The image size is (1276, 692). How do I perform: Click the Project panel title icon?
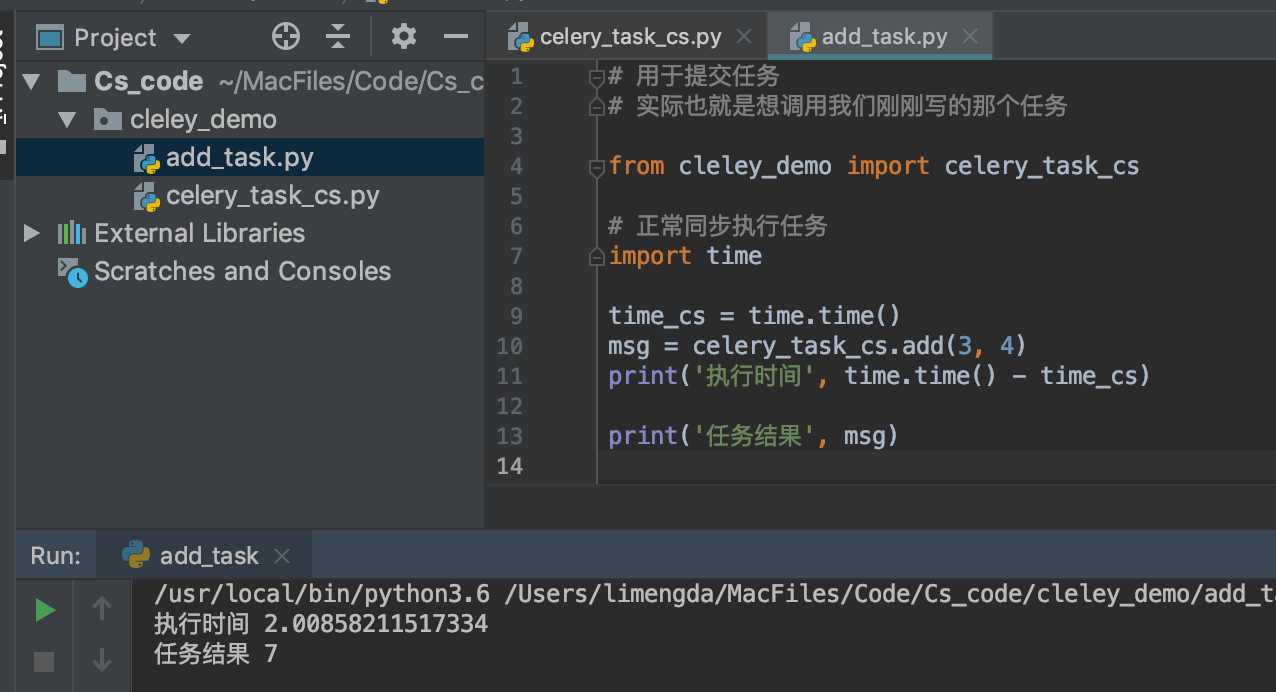point(50,38)
